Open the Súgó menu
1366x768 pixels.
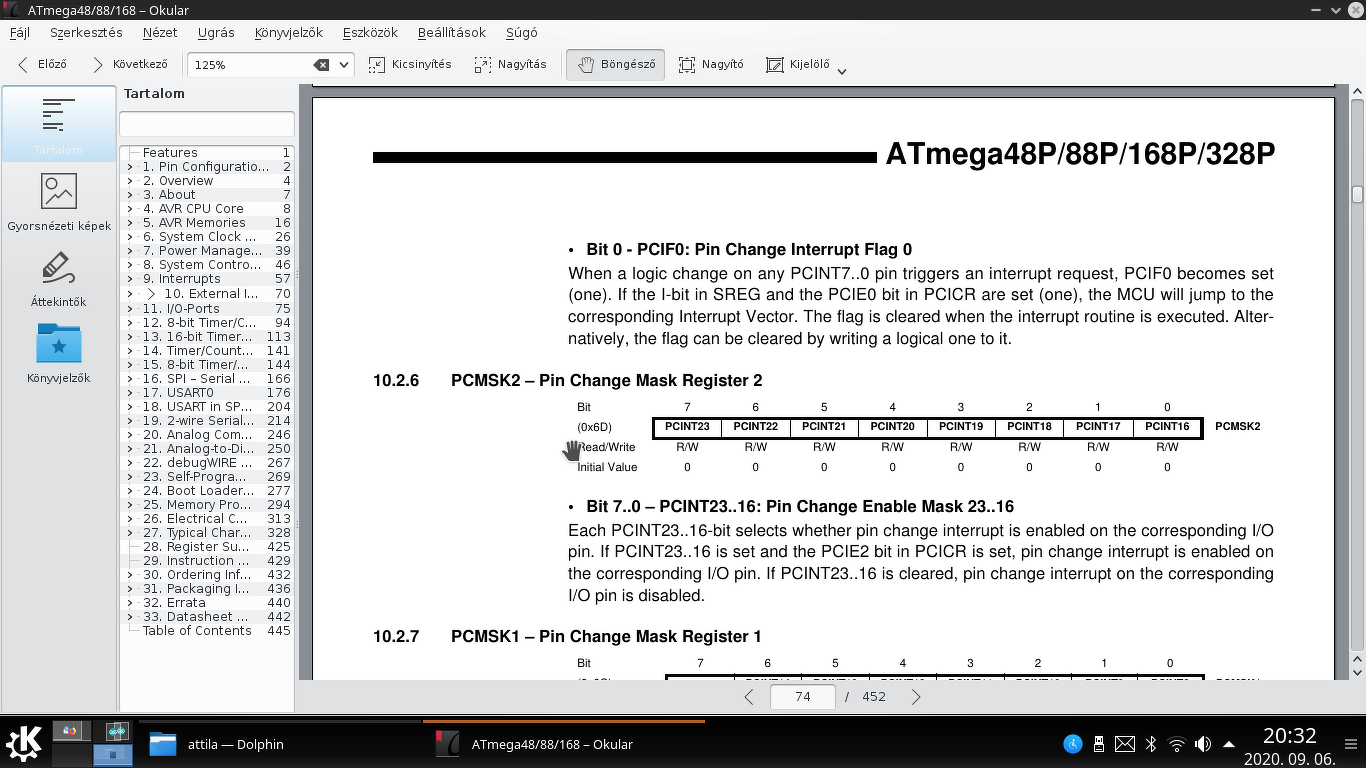coord(521,32)
